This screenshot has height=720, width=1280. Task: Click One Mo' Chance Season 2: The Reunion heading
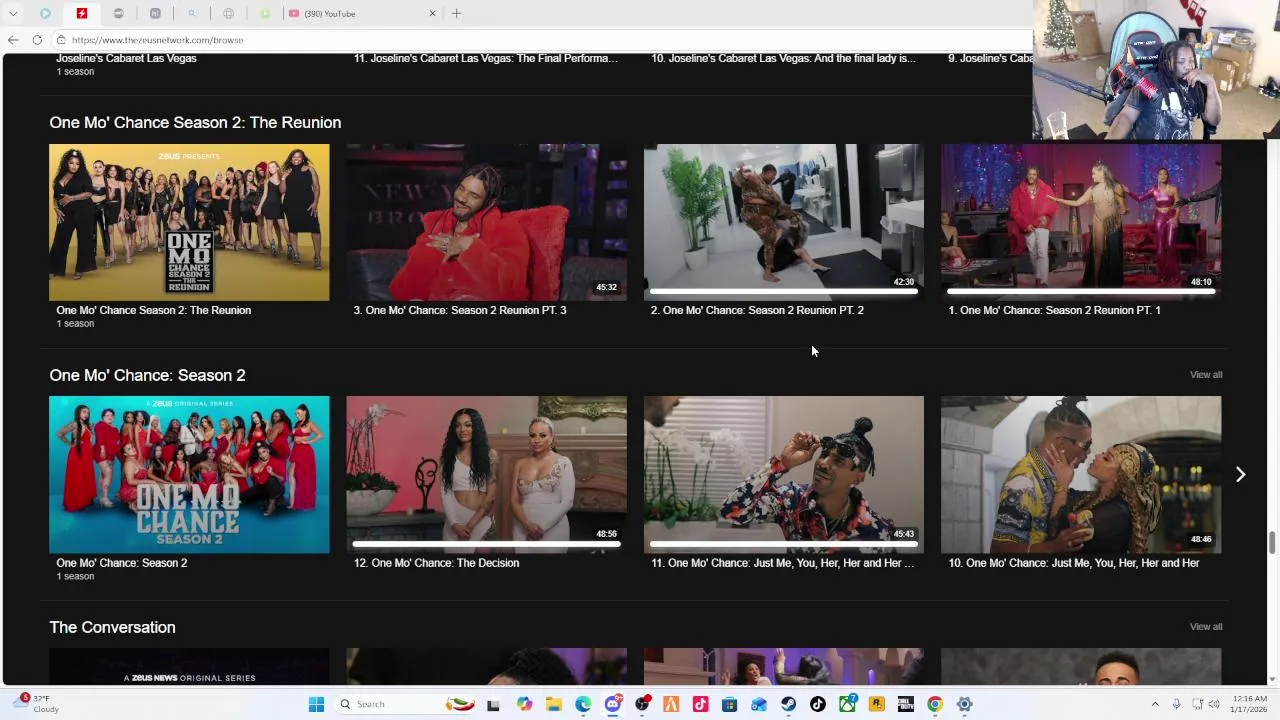point(195,122)
